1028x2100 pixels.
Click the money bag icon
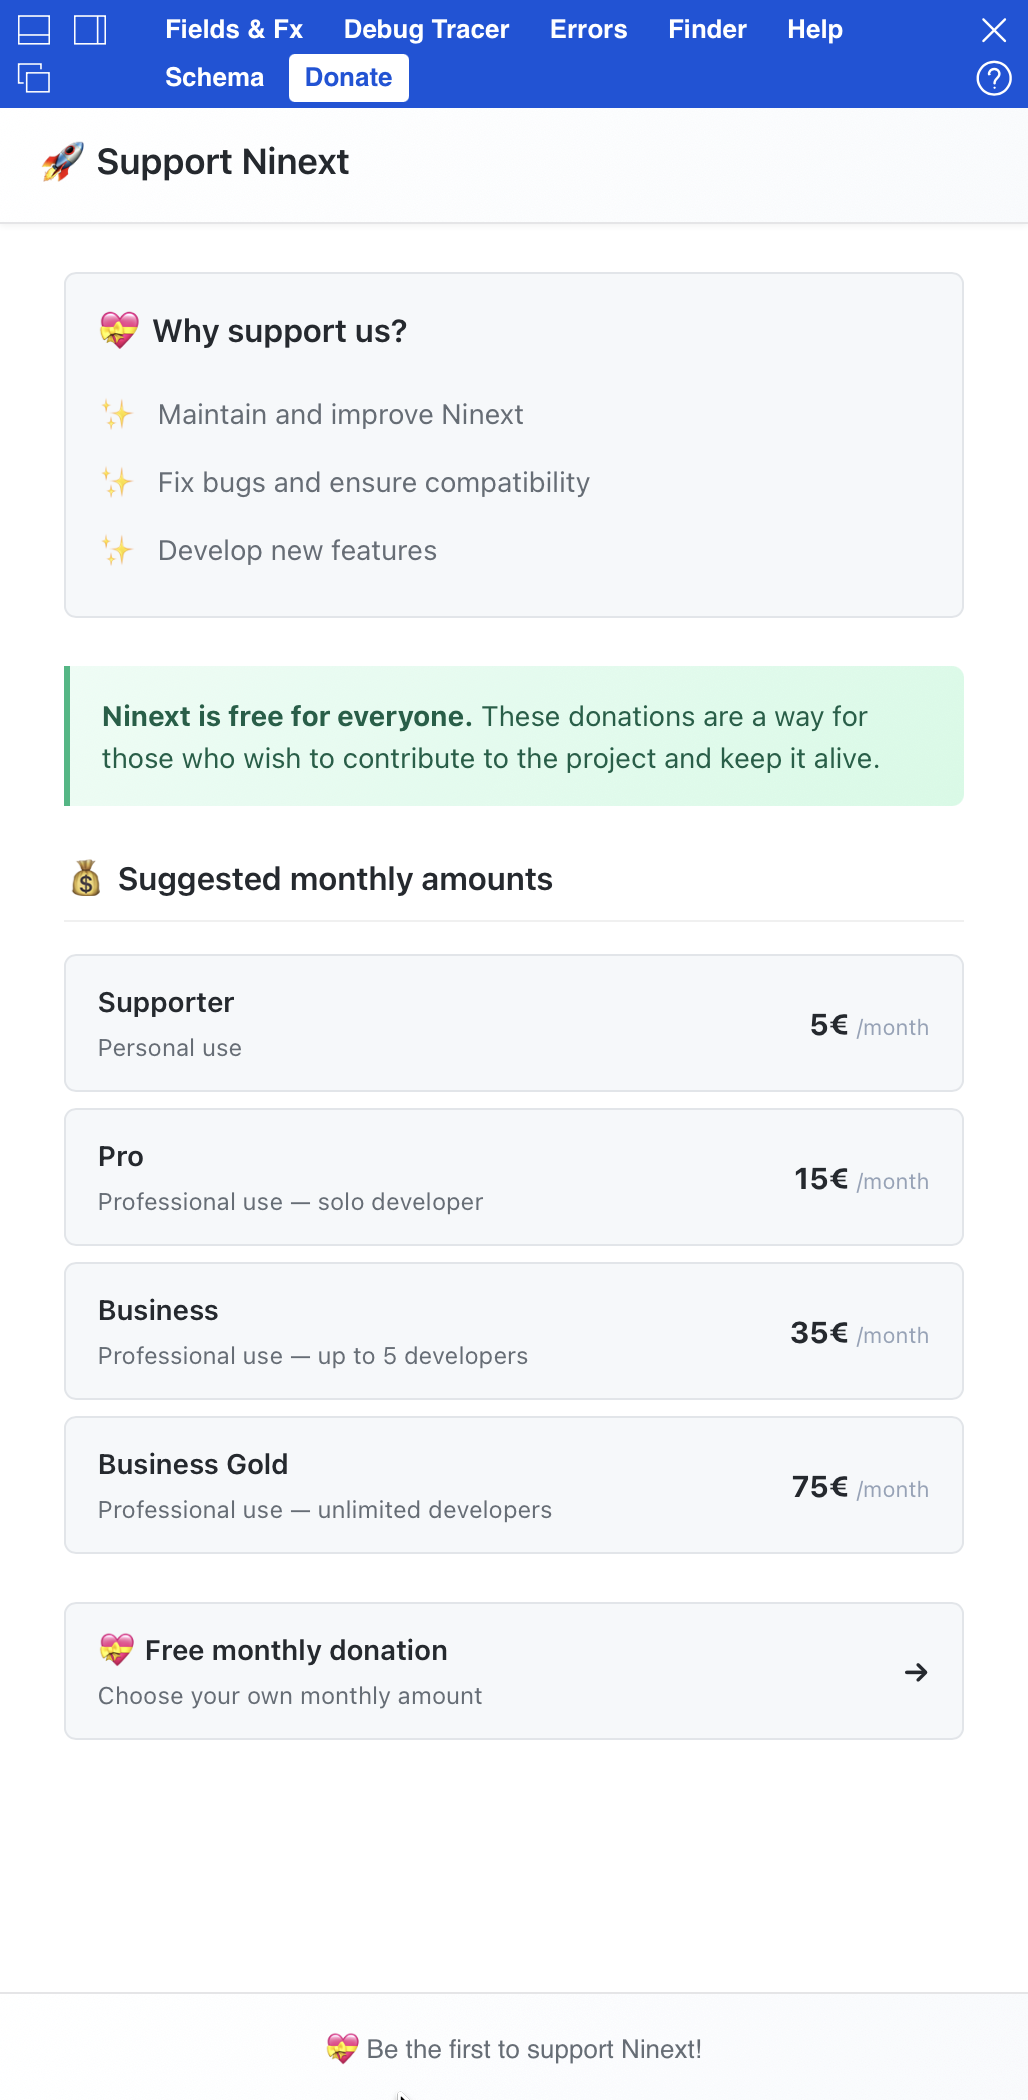point(86,879)
